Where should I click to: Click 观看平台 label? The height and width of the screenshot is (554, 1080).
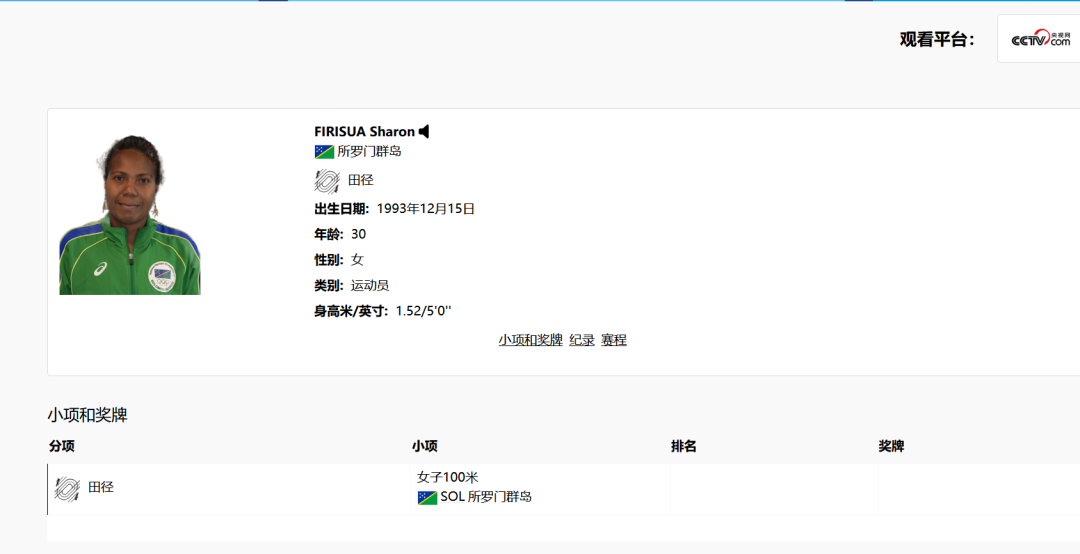(x=937, y=39)
